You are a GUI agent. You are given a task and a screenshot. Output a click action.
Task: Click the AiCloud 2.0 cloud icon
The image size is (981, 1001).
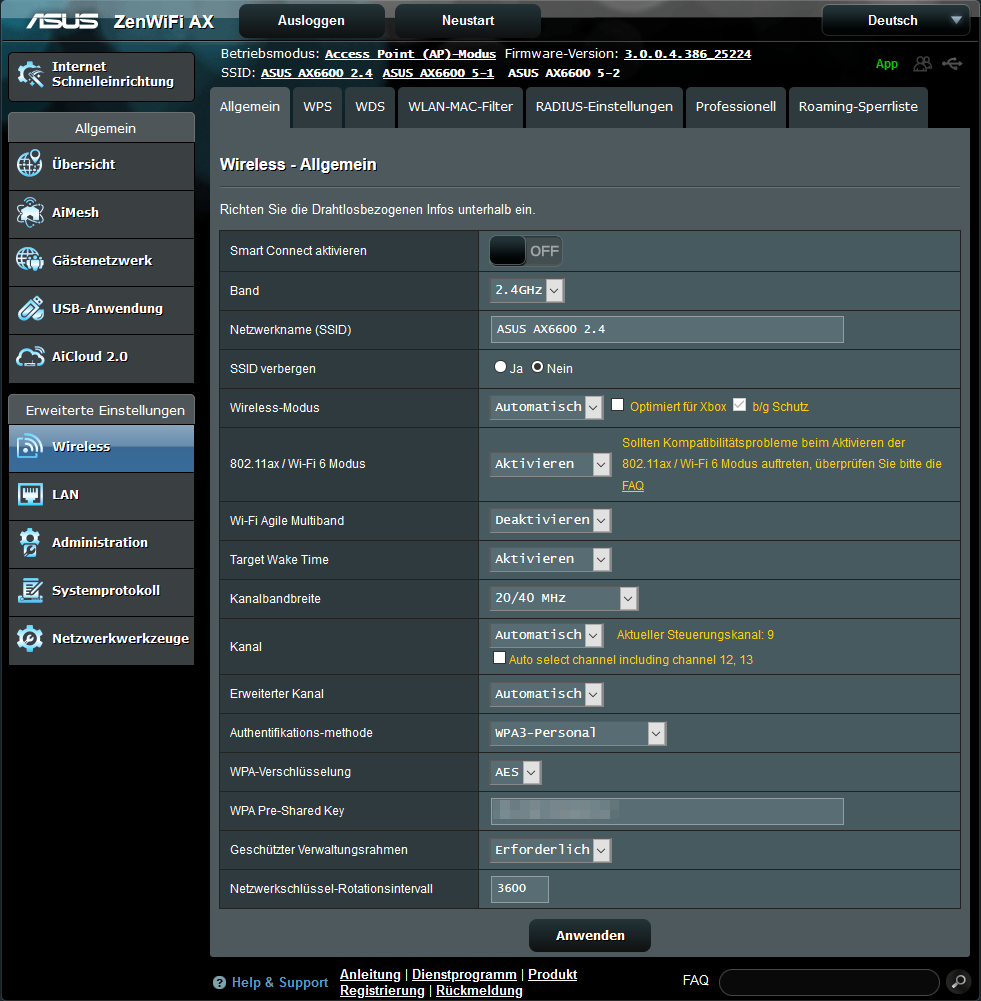pyautogui.click(x=30, y=356)
